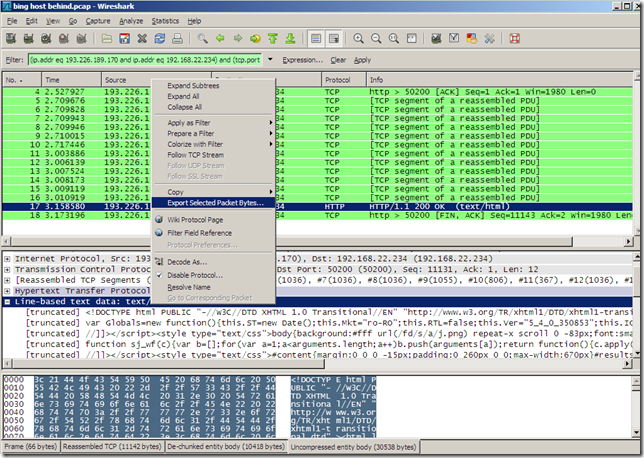The width and height of the screenshot is (644, 458).
Task: Sort by the Protocol column header
Action: (344, 80)
